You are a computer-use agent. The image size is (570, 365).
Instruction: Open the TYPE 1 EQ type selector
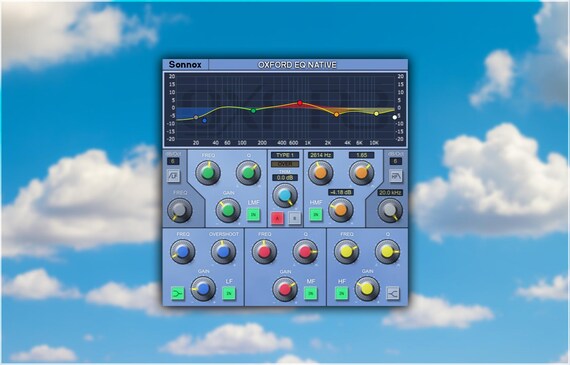[285, 155]
